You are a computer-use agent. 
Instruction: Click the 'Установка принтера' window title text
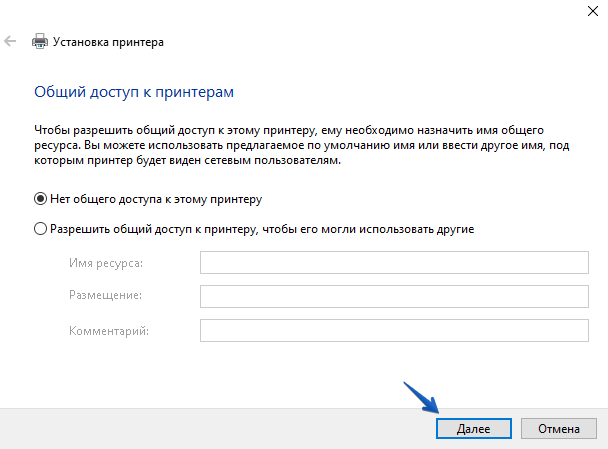pos(109,43)
